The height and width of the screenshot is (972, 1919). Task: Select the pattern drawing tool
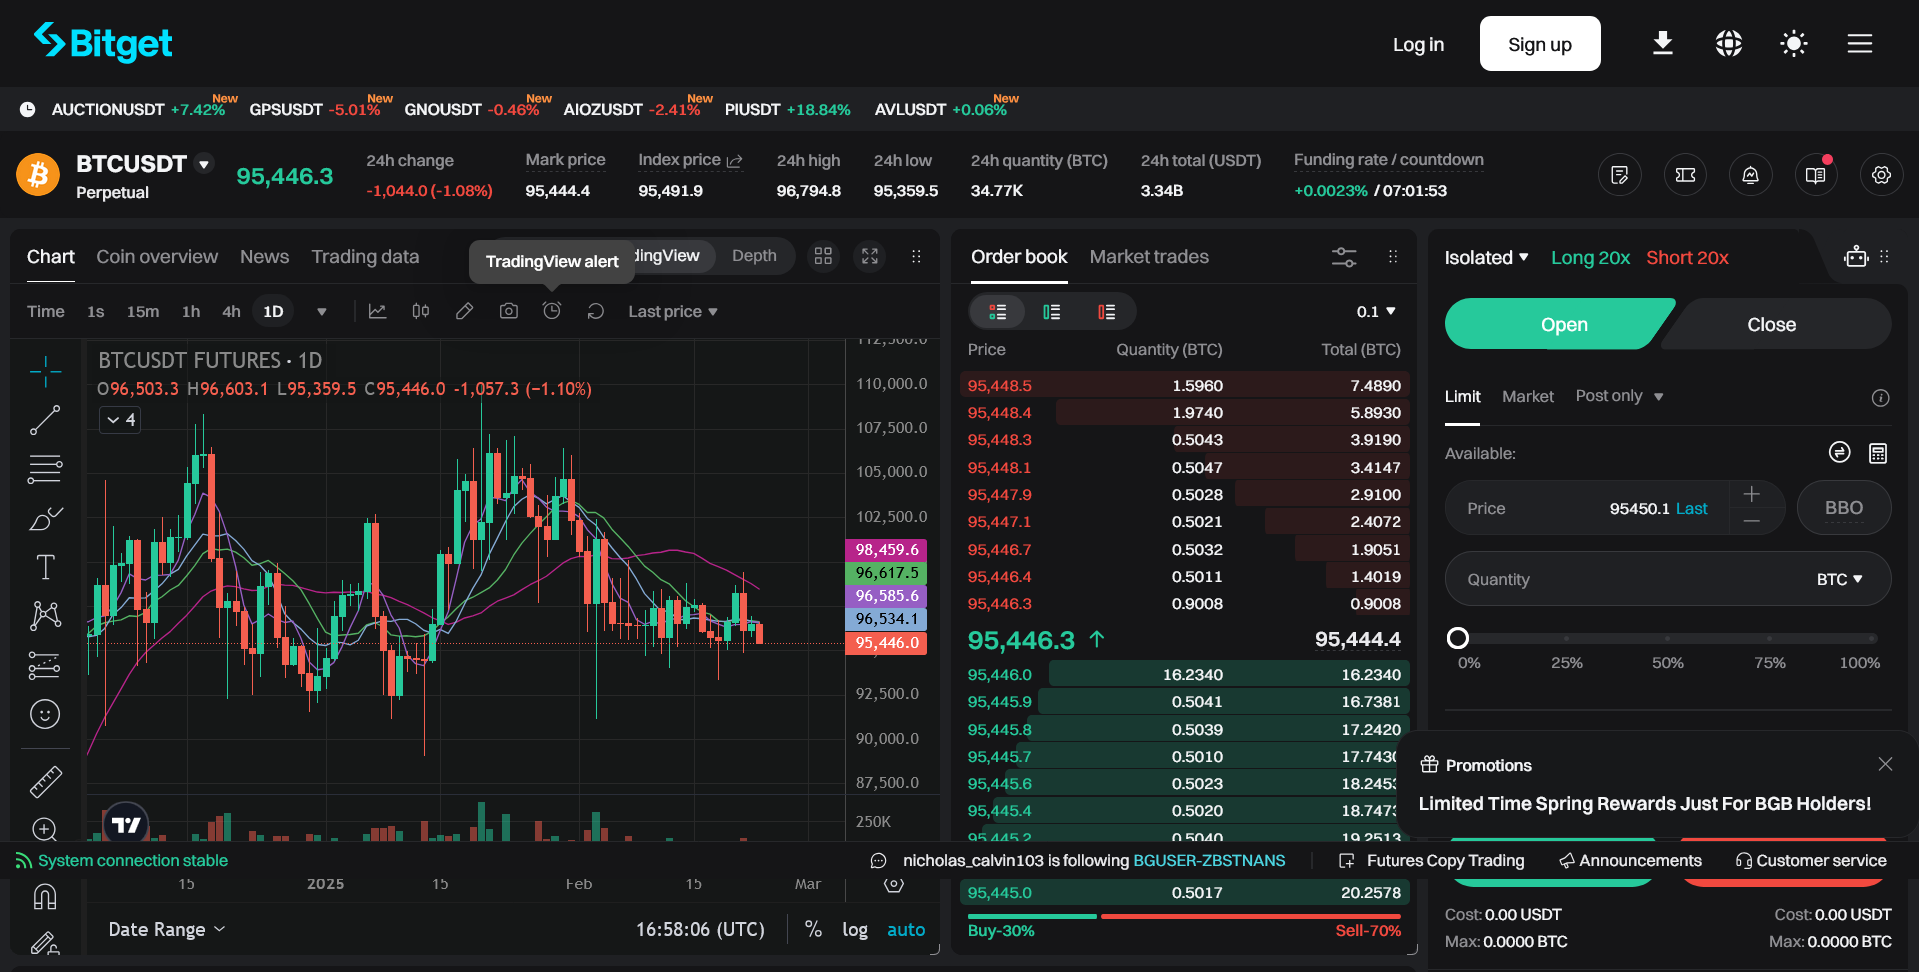click(x=45, y=616)
